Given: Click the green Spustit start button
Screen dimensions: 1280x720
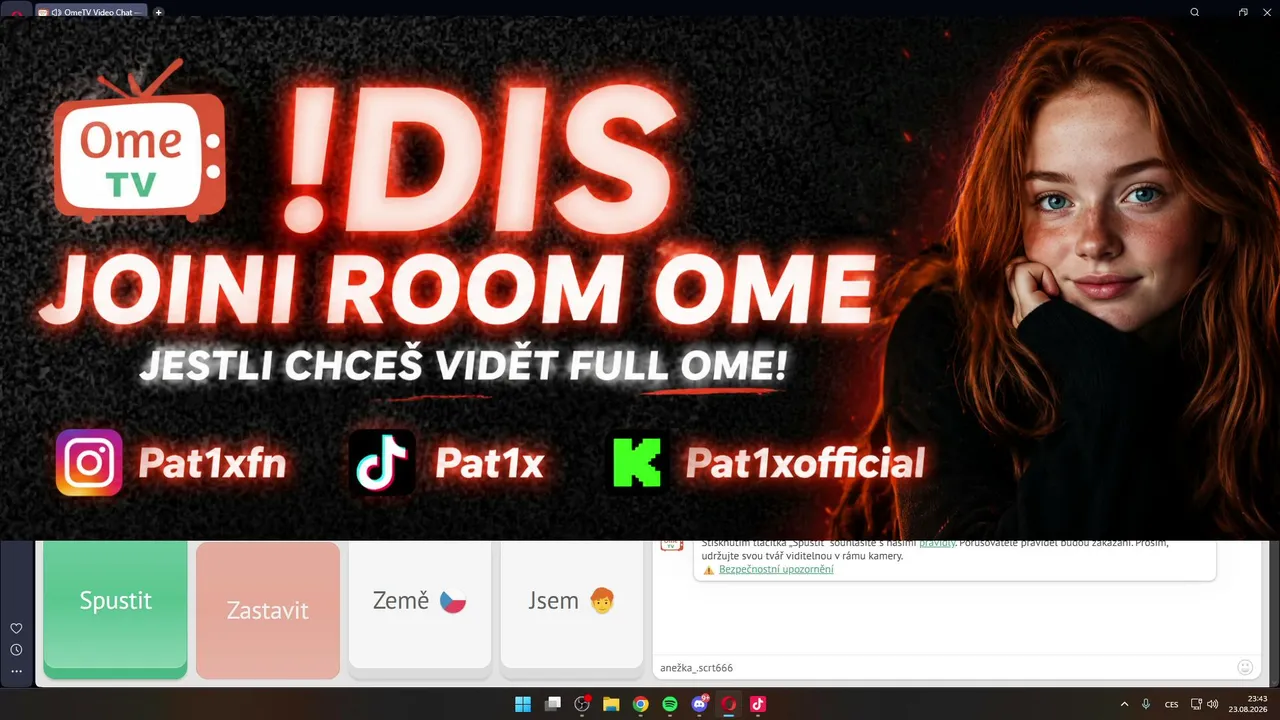Looking at the screenshot, I should (115, 610).
